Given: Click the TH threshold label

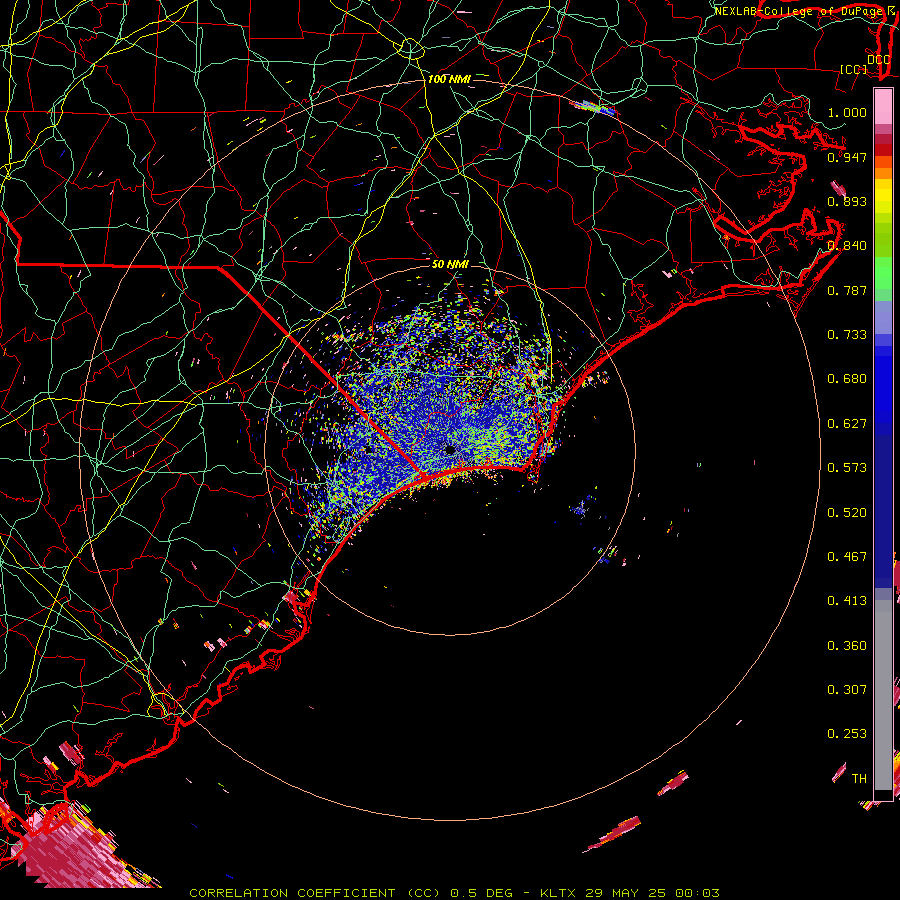Looking at the screenshot, I should click(x=859, y=779).
